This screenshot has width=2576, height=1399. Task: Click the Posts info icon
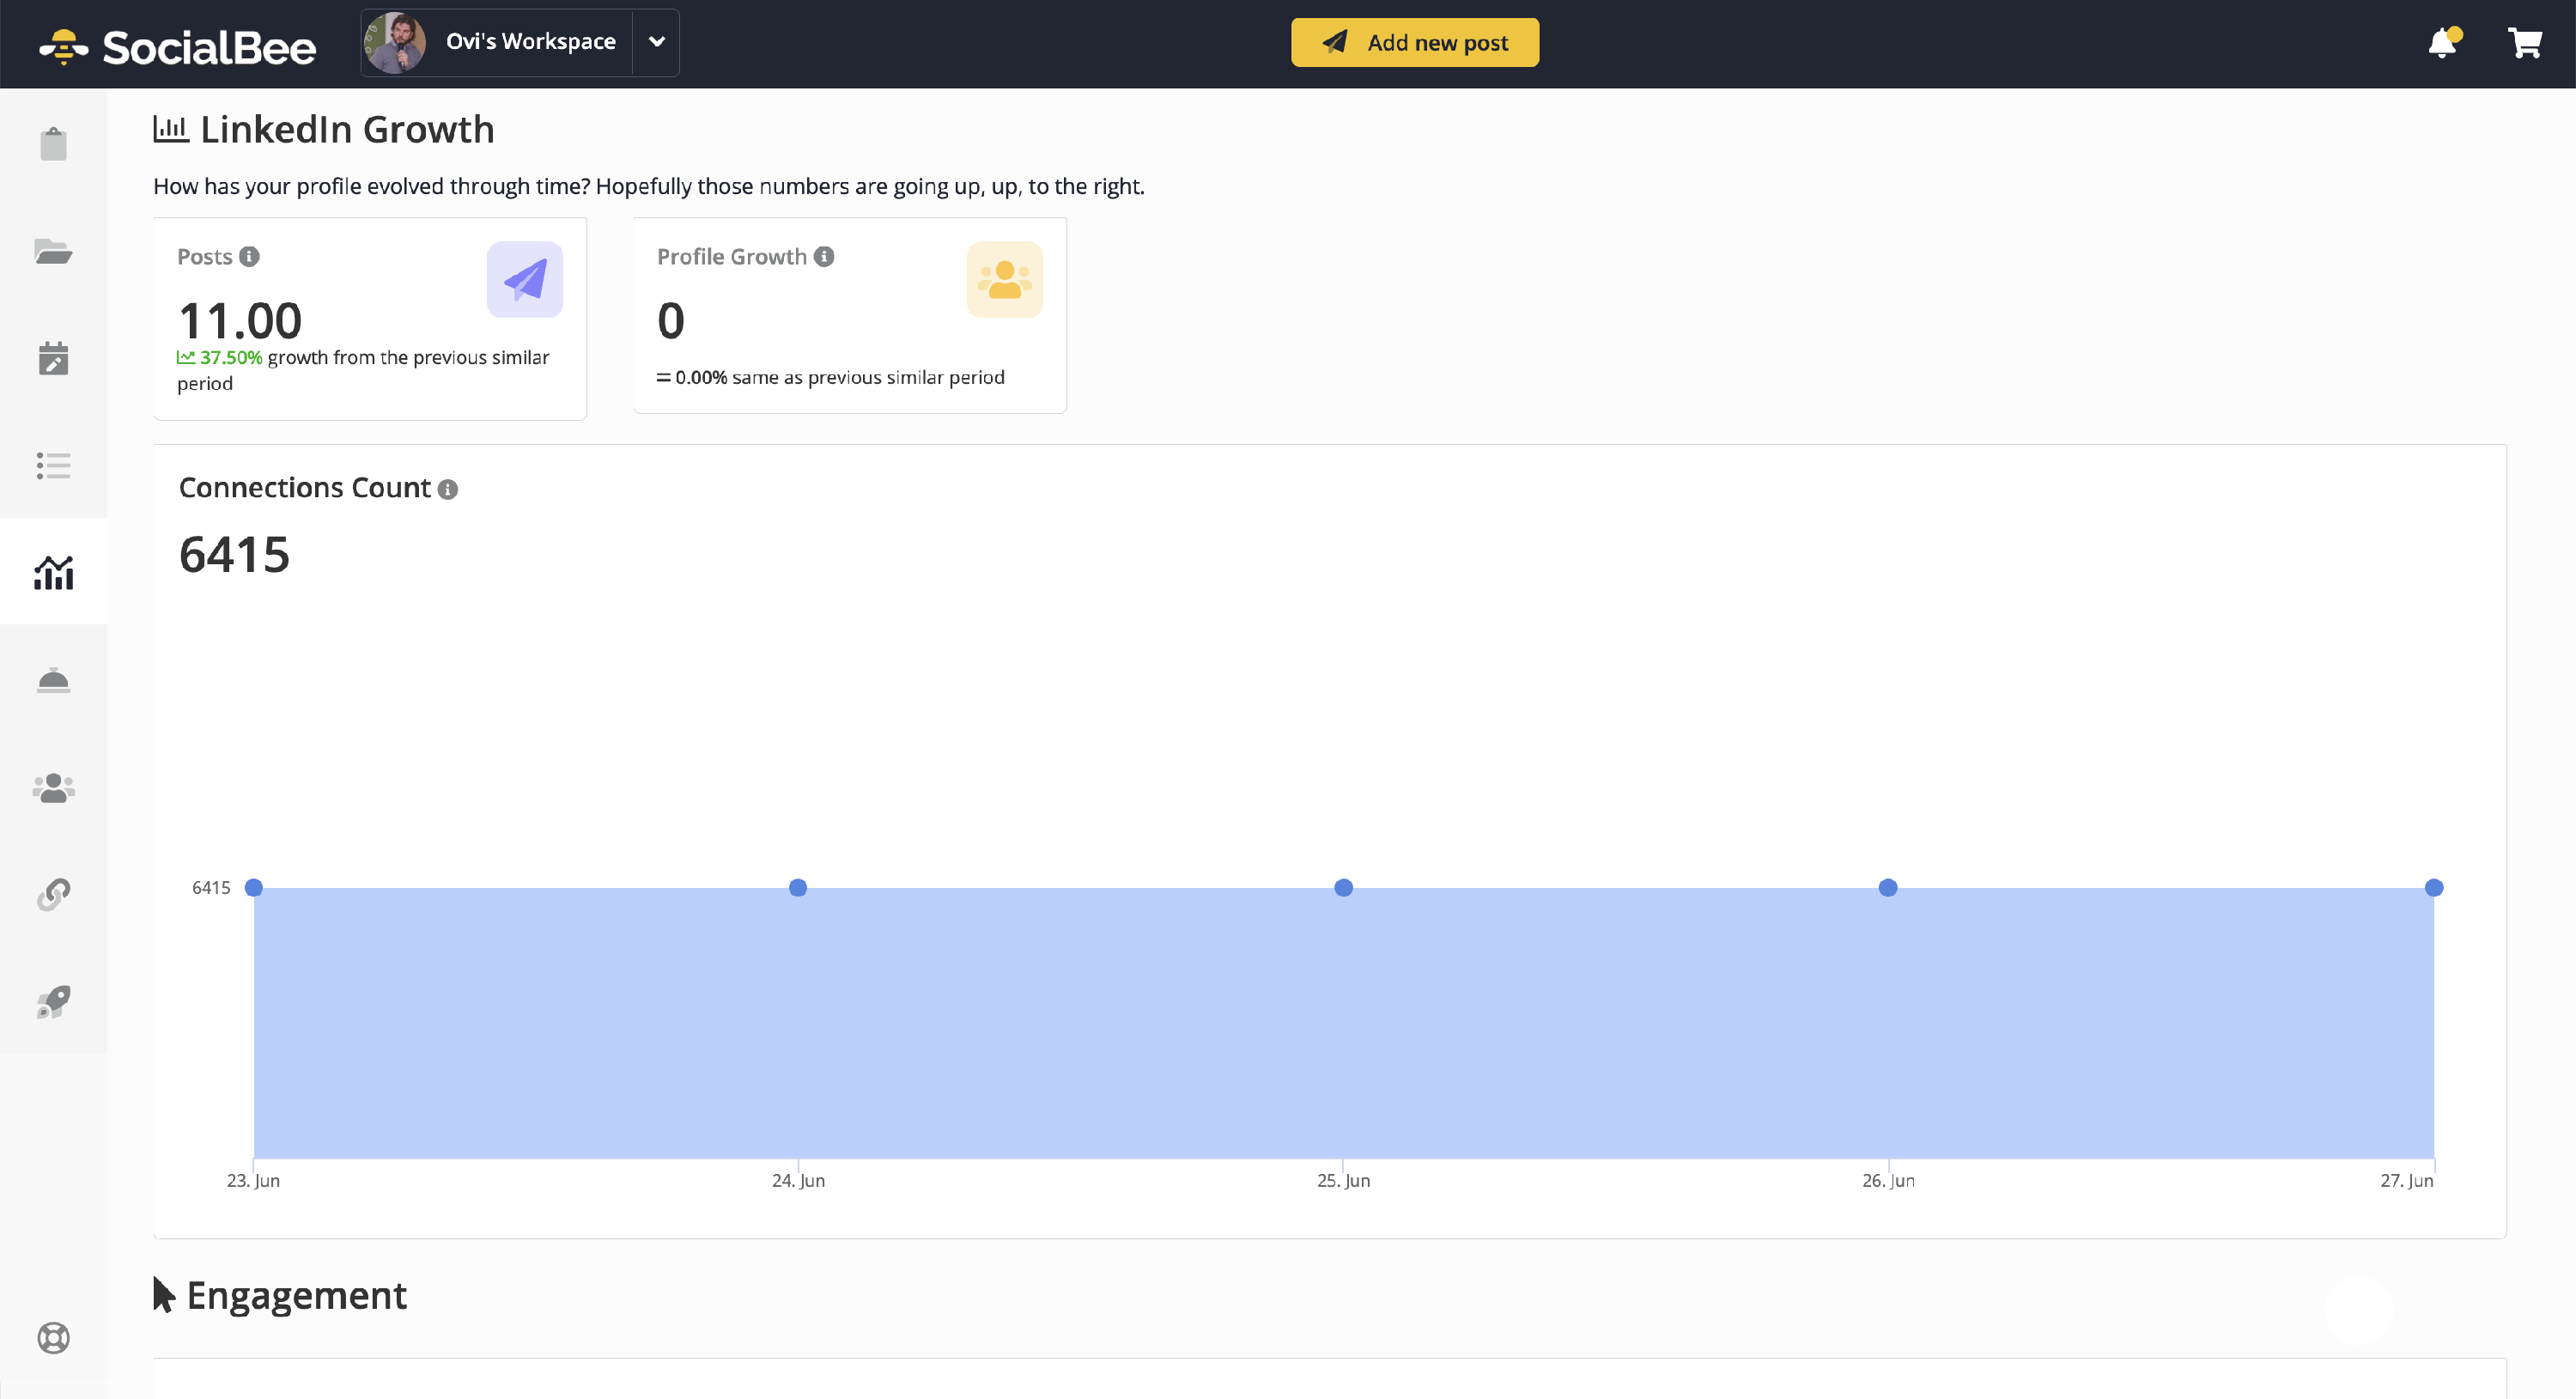coord(249,257)
